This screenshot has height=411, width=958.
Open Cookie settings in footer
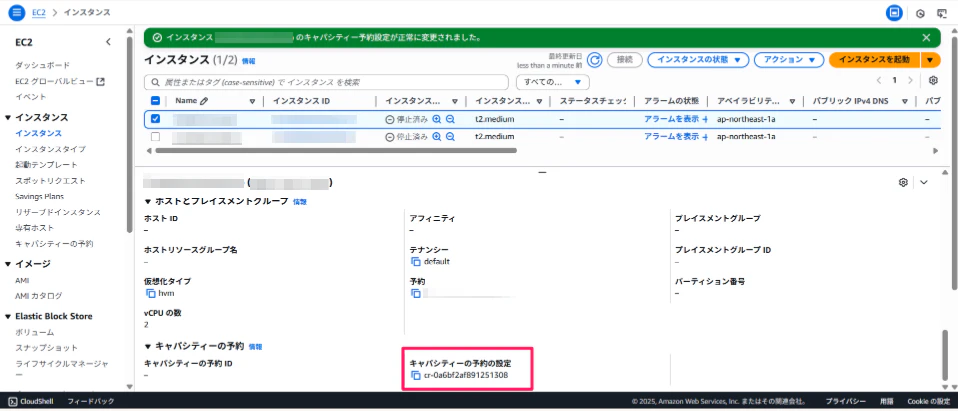[x=928, y=401]
